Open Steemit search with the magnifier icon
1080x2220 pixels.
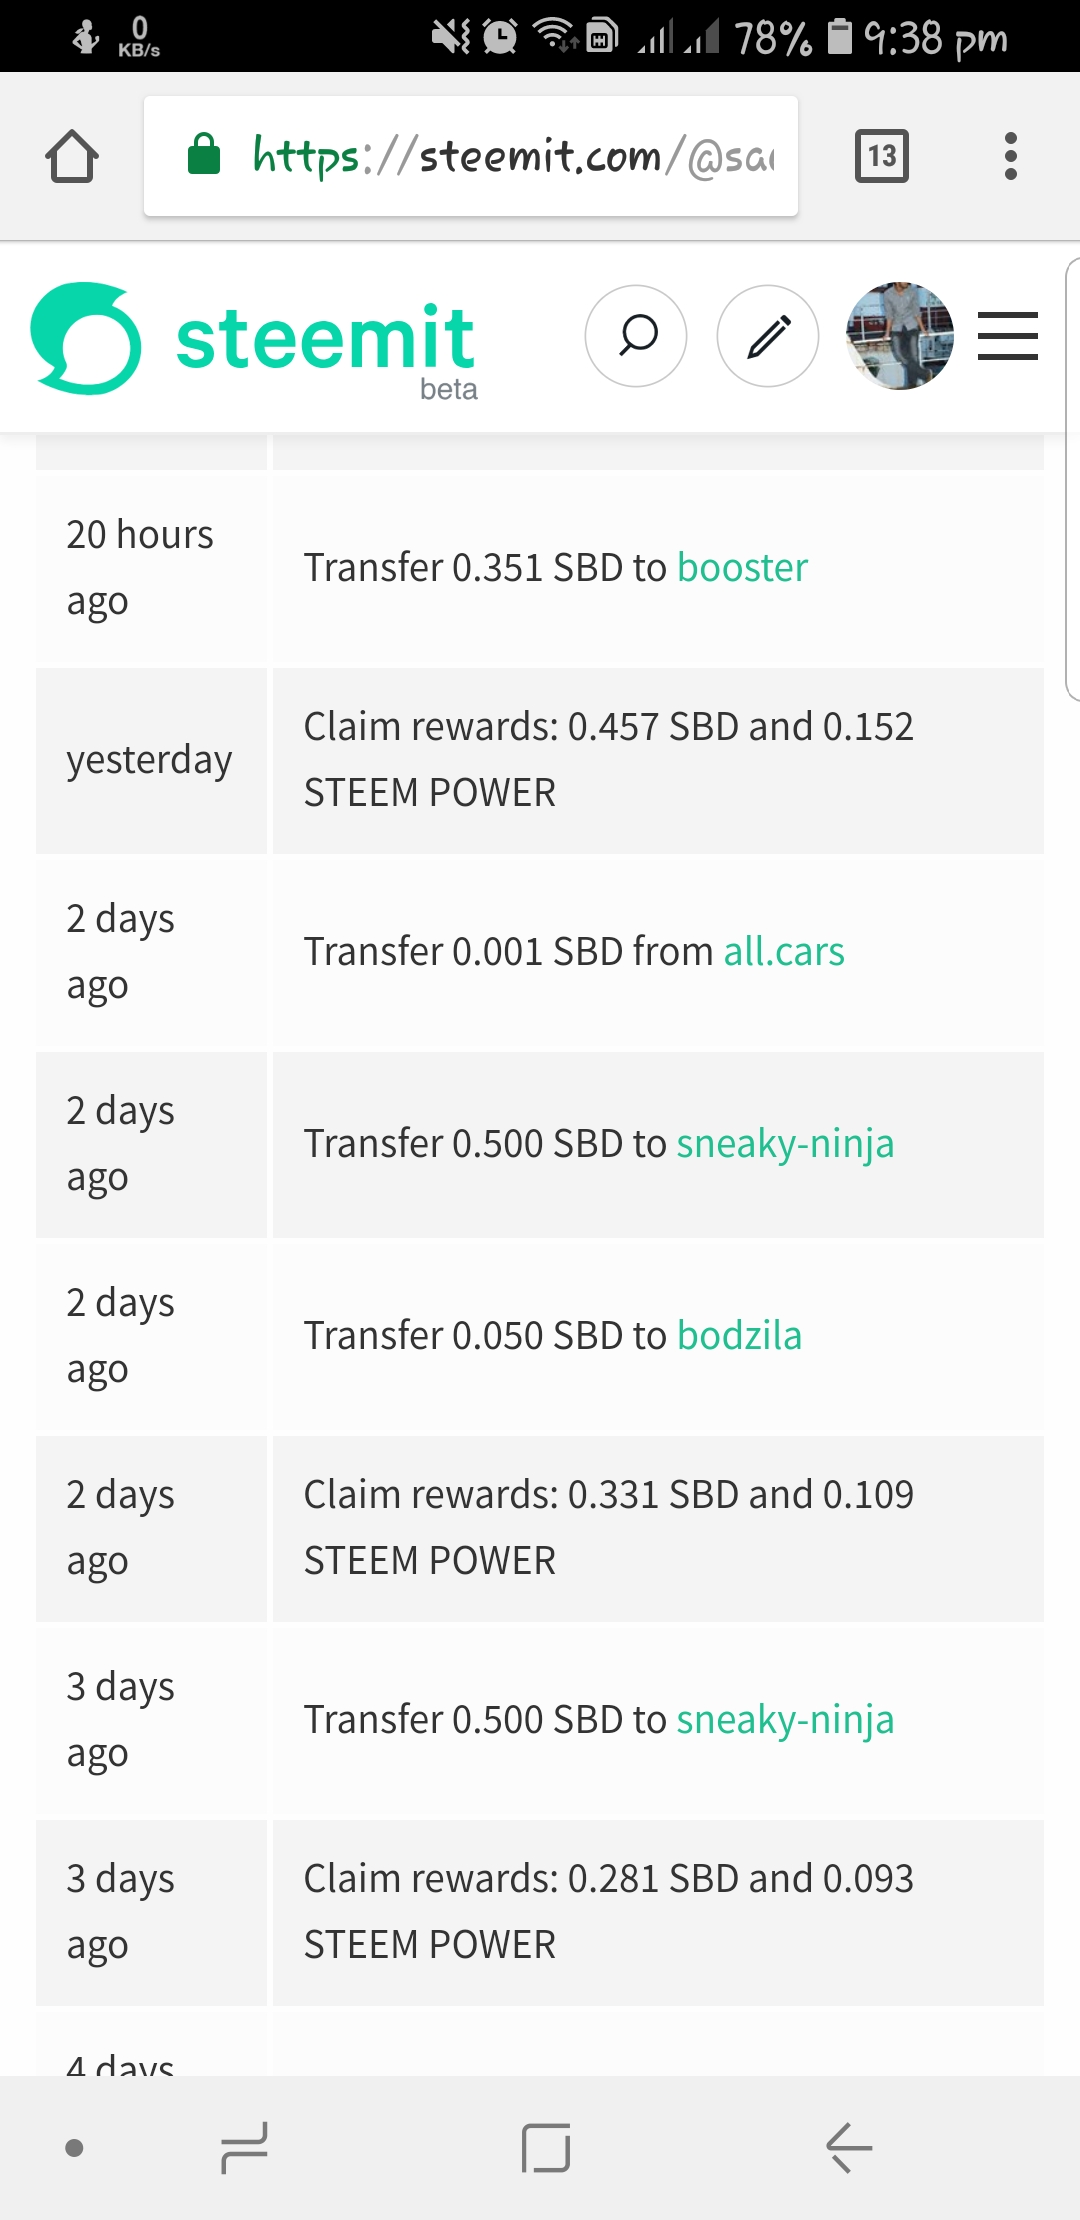[636, 336]
